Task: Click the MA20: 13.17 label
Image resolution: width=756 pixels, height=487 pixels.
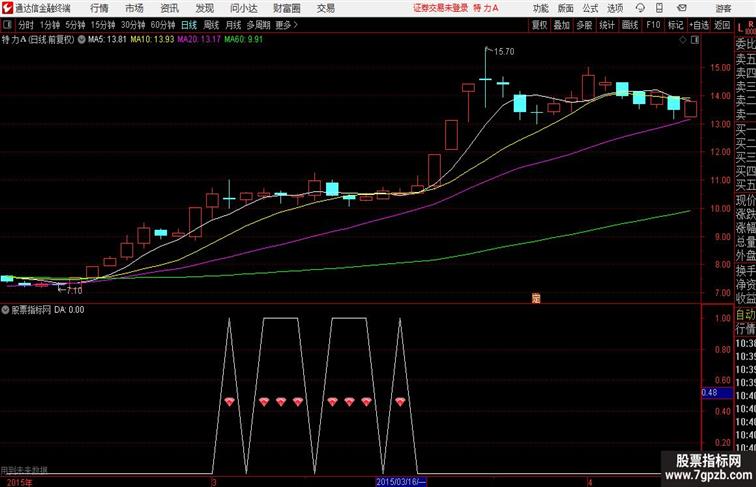Action: tap(199, 40)
